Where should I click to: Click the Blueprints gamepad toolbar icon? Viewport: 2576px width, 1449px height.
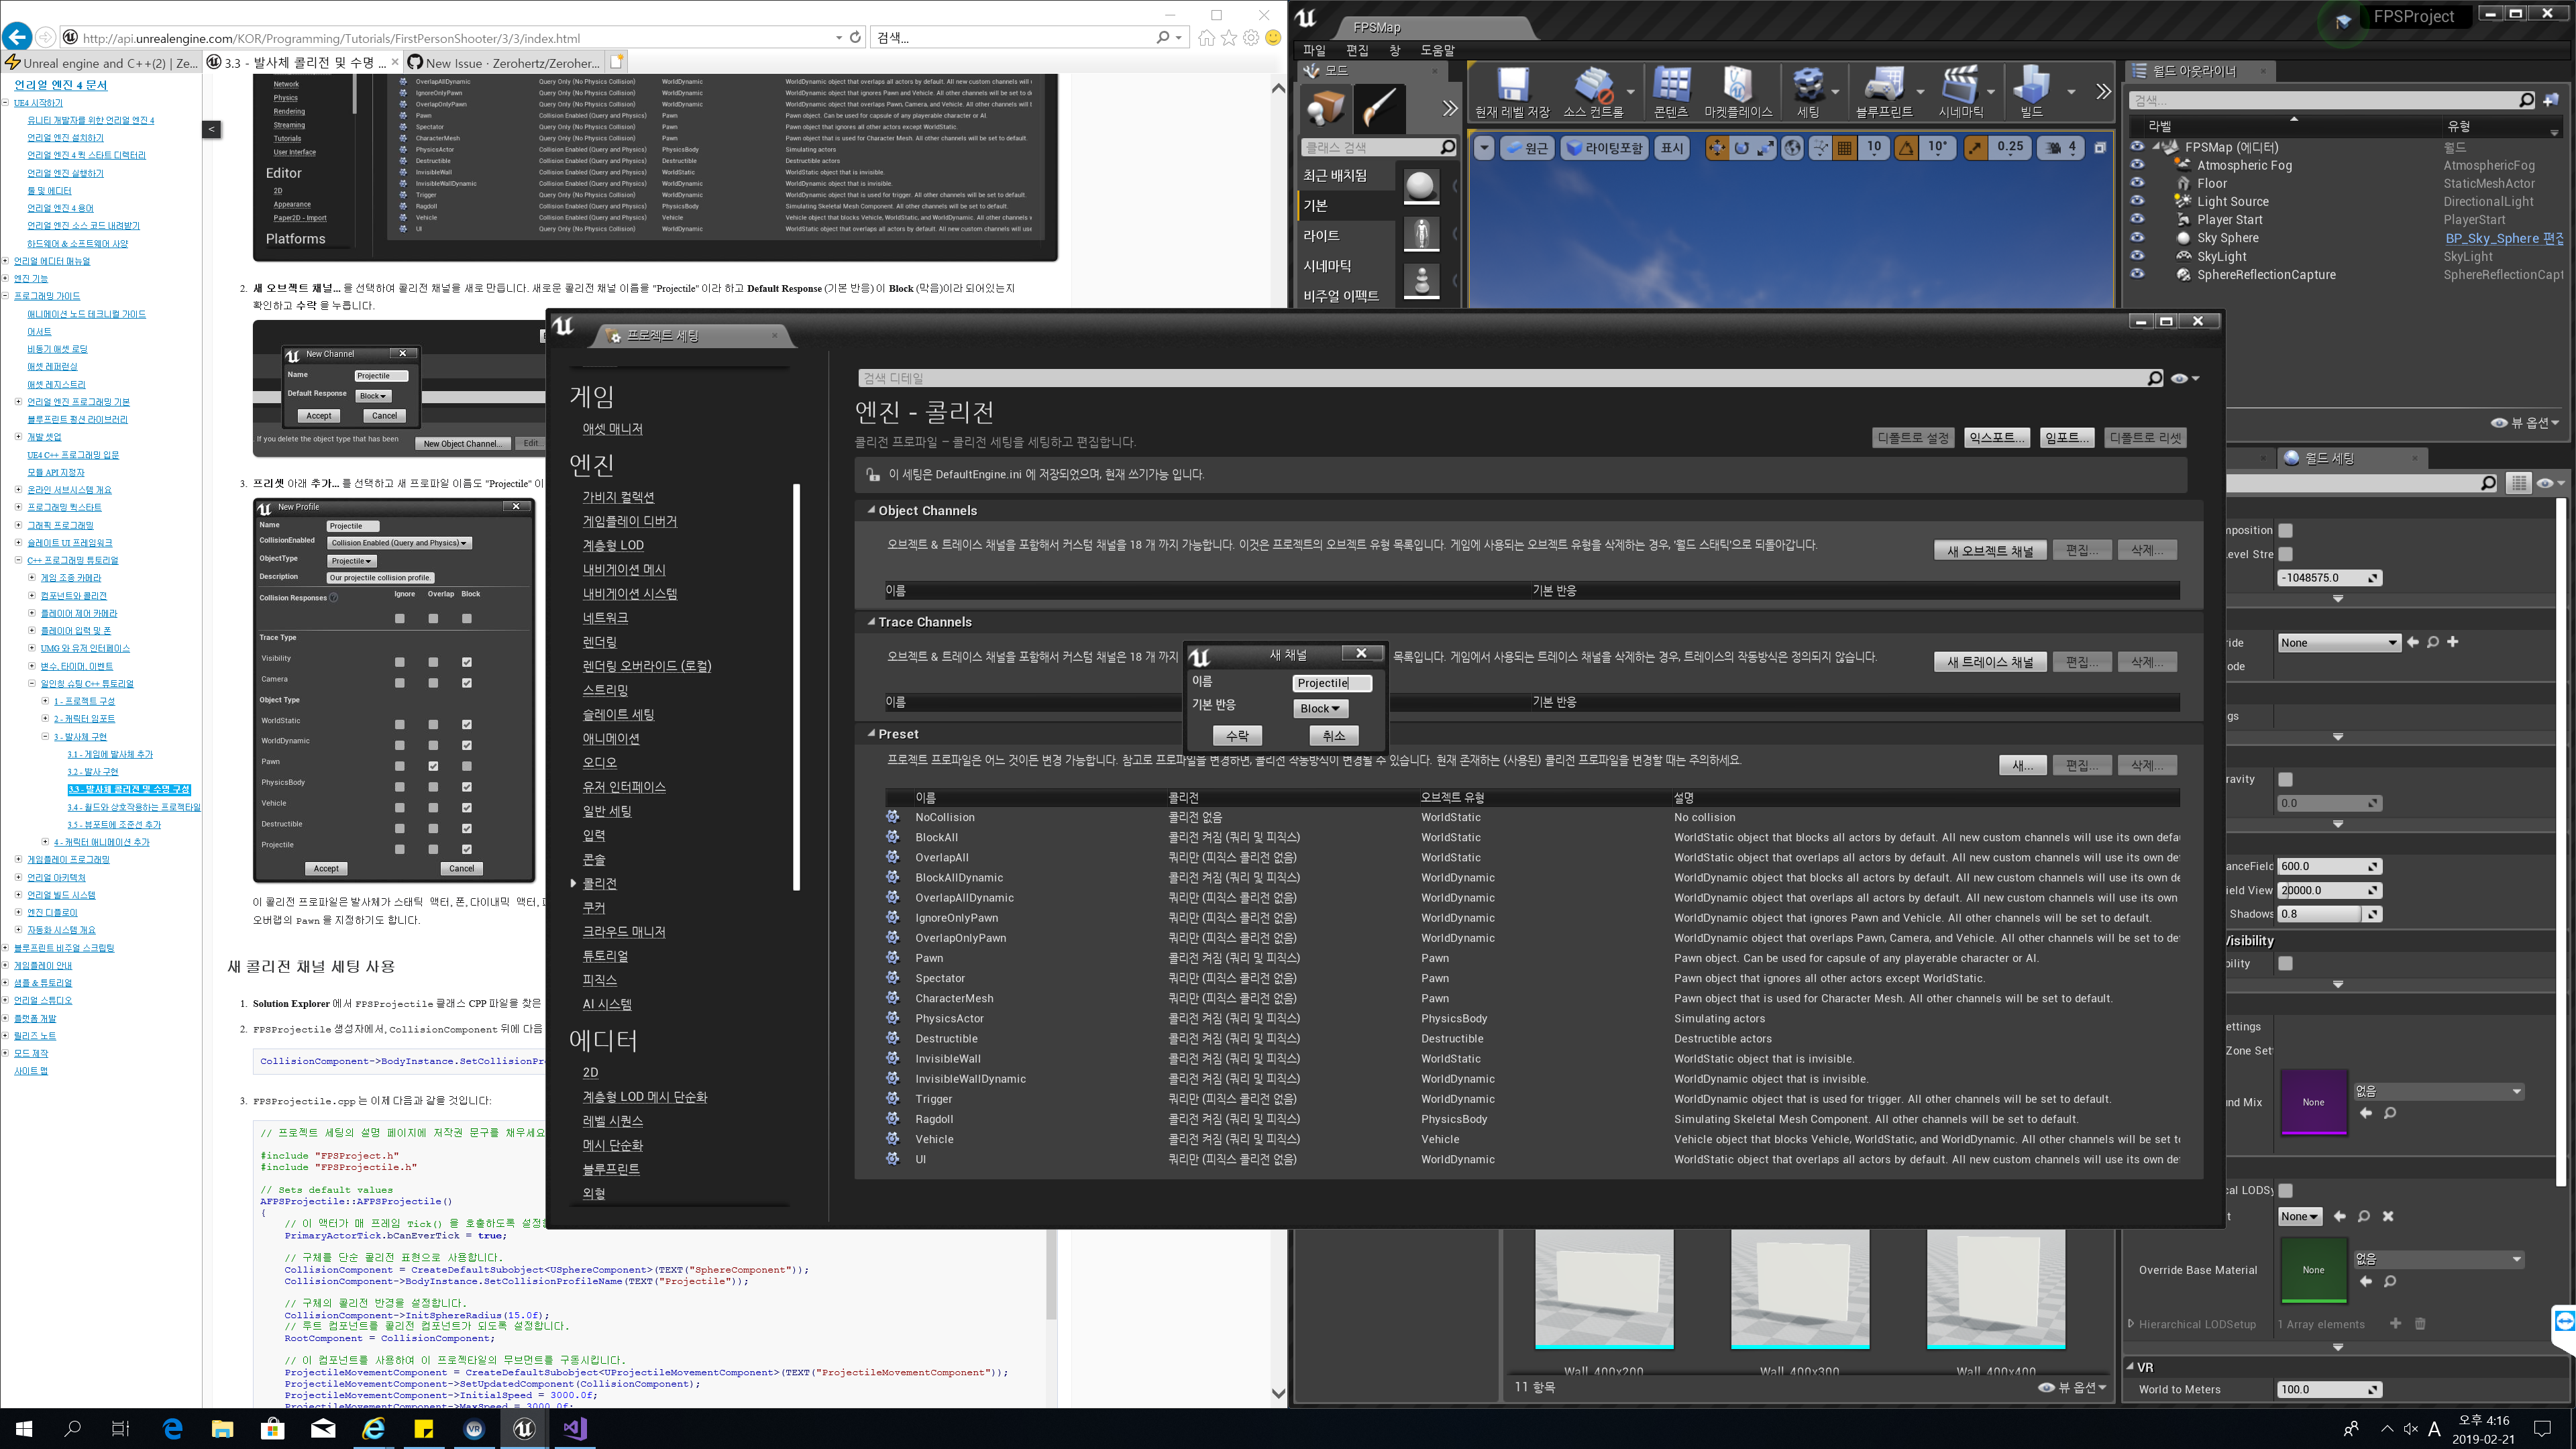tap(1883, 85)
